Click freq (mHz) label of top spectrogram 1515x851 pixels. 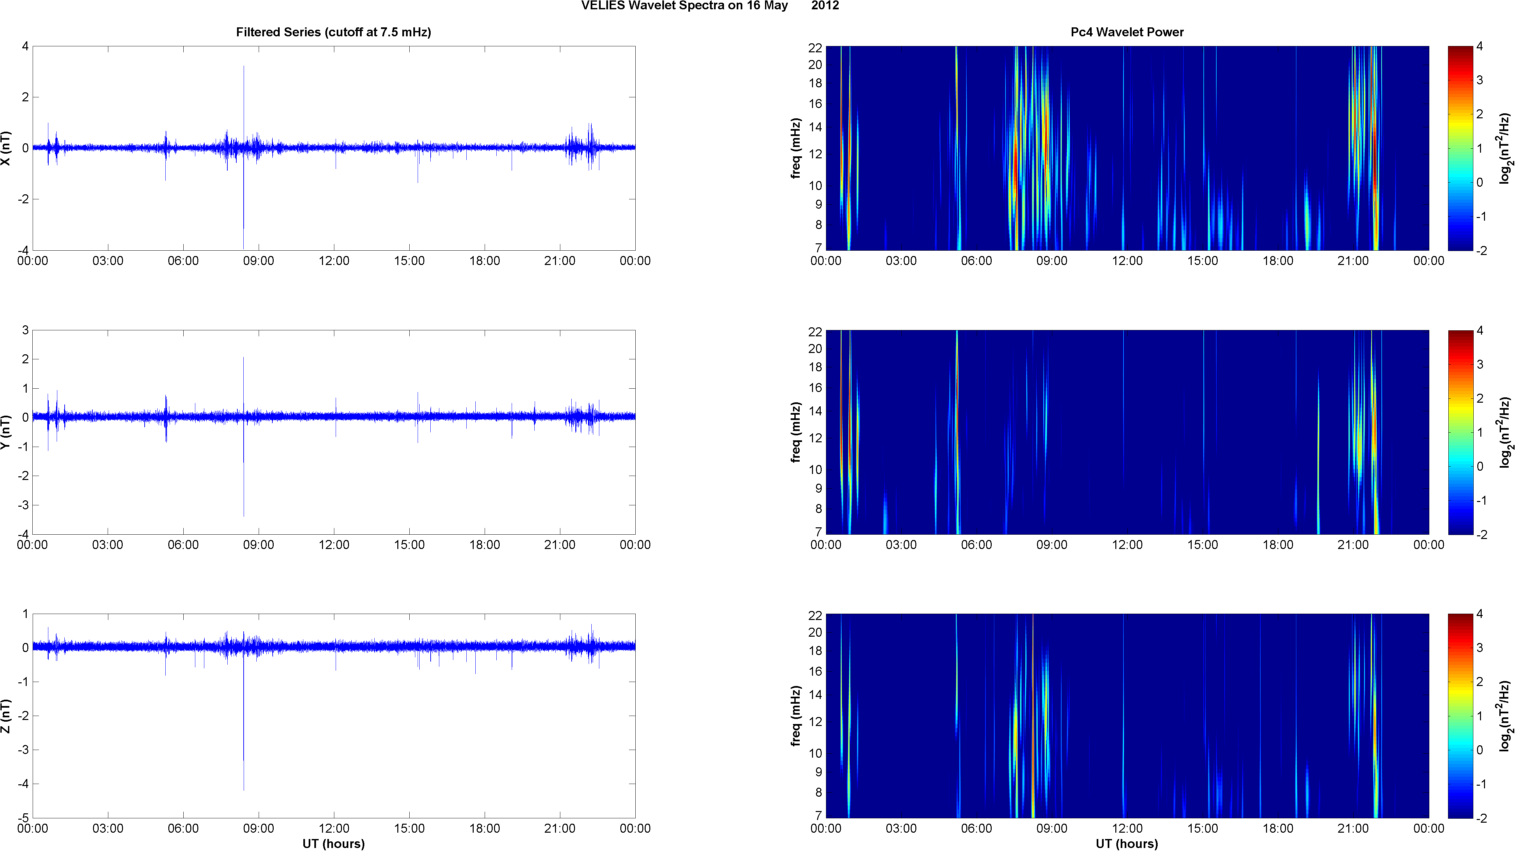point(796,148)
